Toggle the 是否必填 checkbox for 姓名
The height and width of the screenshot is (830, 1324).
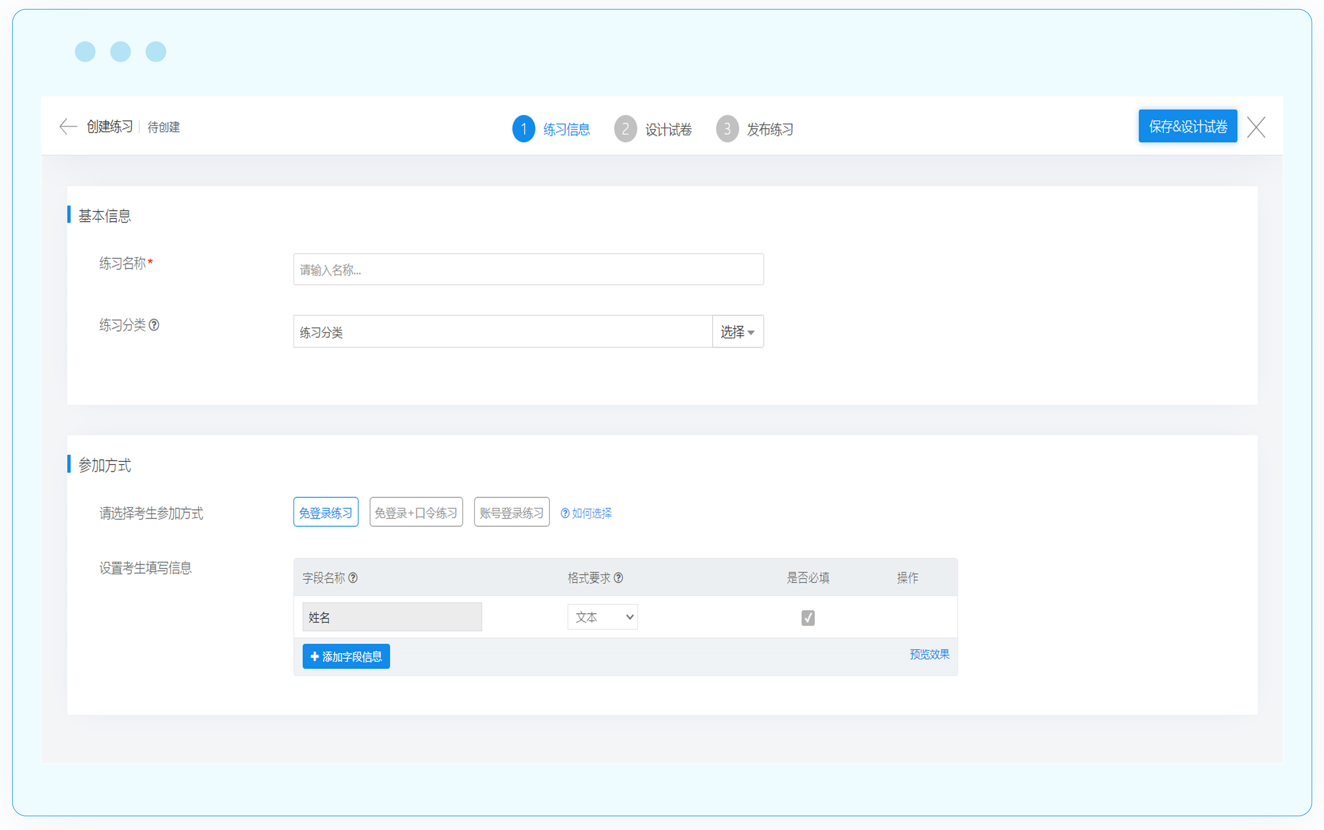(x=808, y=618)
